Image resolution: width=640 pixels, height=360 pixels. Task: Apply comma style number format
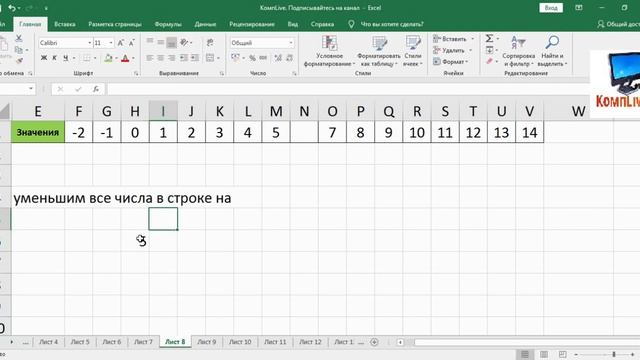click(x=263, y=58)
